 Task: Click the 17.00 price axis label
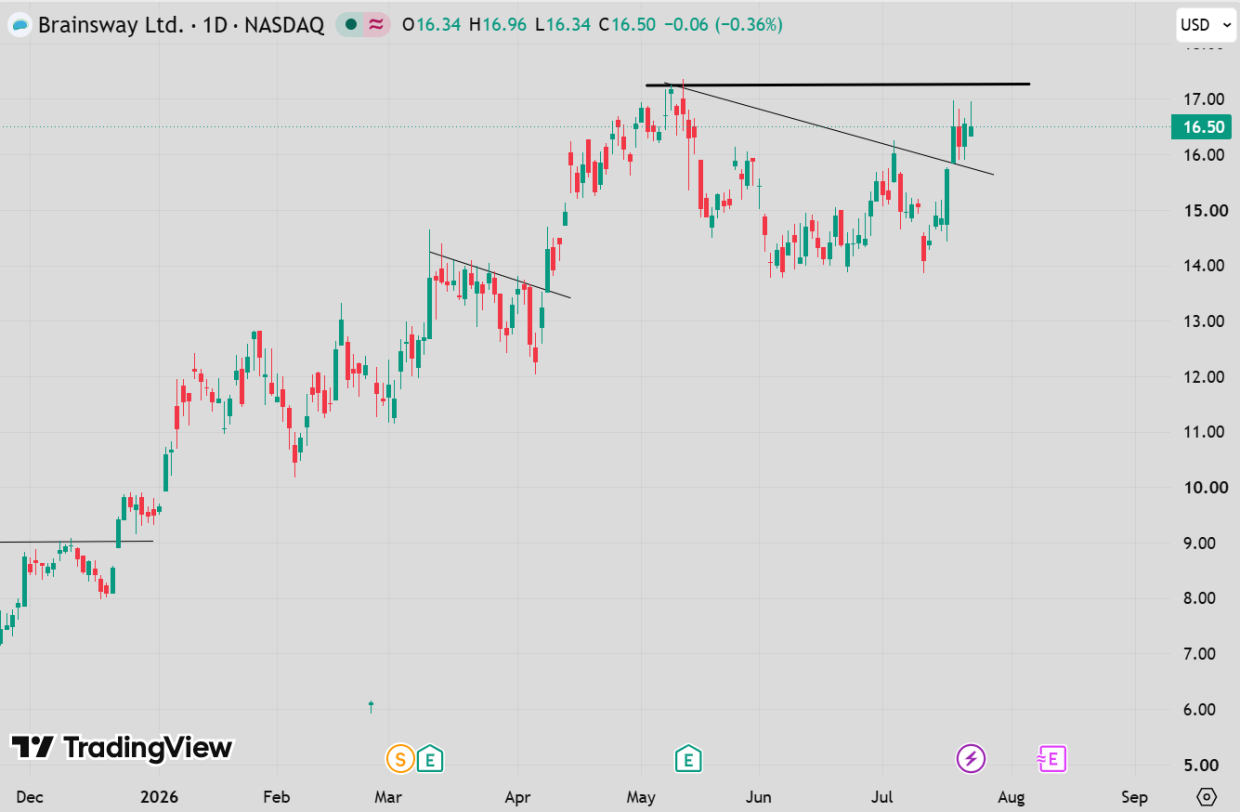click(1202, 99)
